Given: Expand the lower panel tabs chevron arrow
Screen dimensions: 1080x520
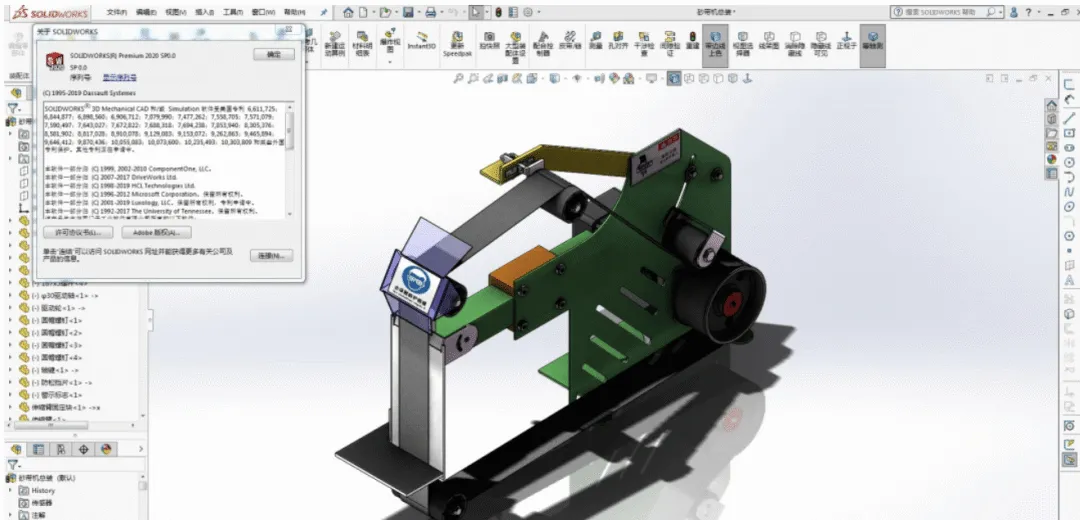Looking at the screenshot, I should (141, 449).
